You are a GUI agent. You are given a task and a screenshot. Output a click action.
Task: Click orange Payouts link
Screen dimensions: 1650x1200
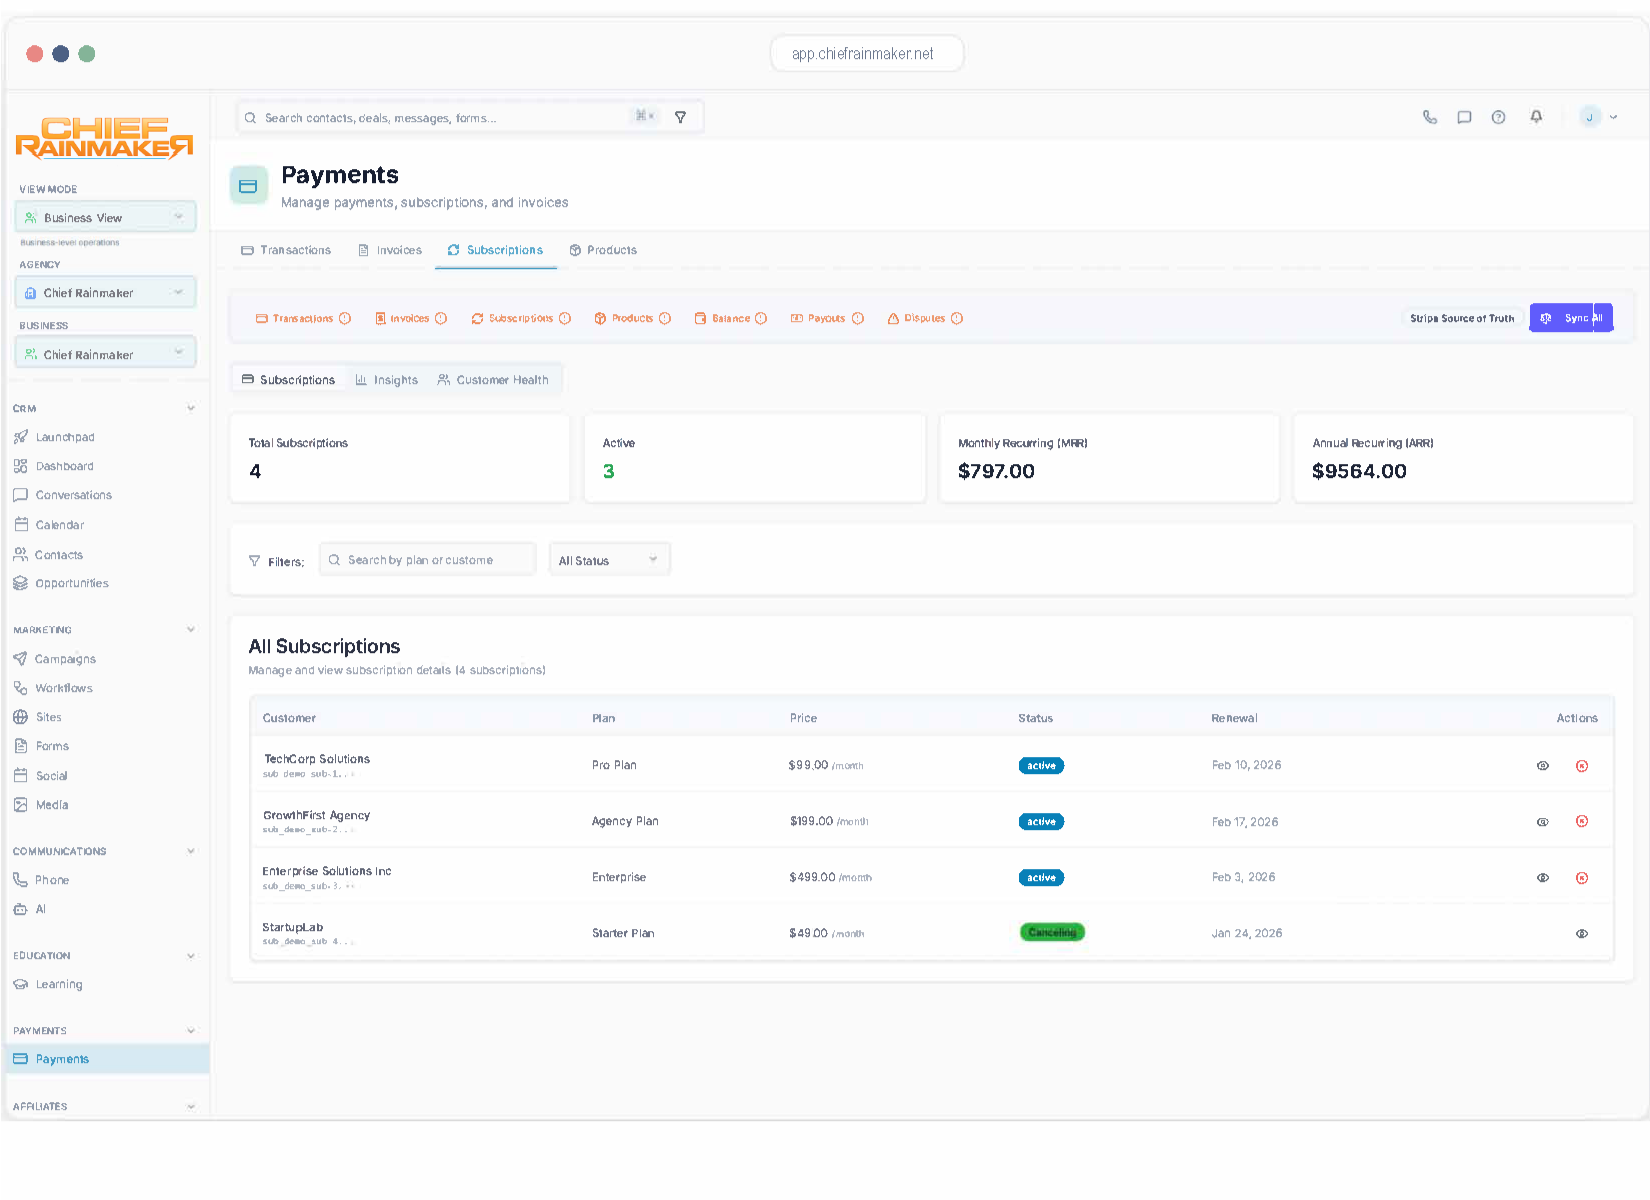pyautogui.click(x=818, y=318)
